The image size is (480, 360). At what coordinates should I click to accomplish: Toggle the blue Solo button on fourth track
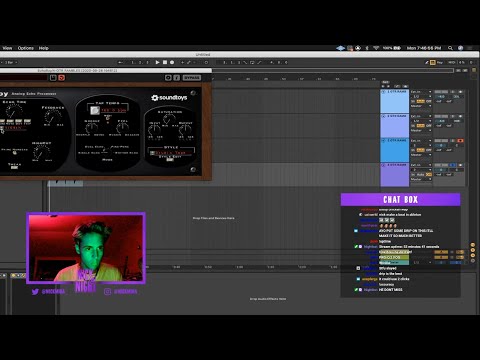[x=453, y=165]
